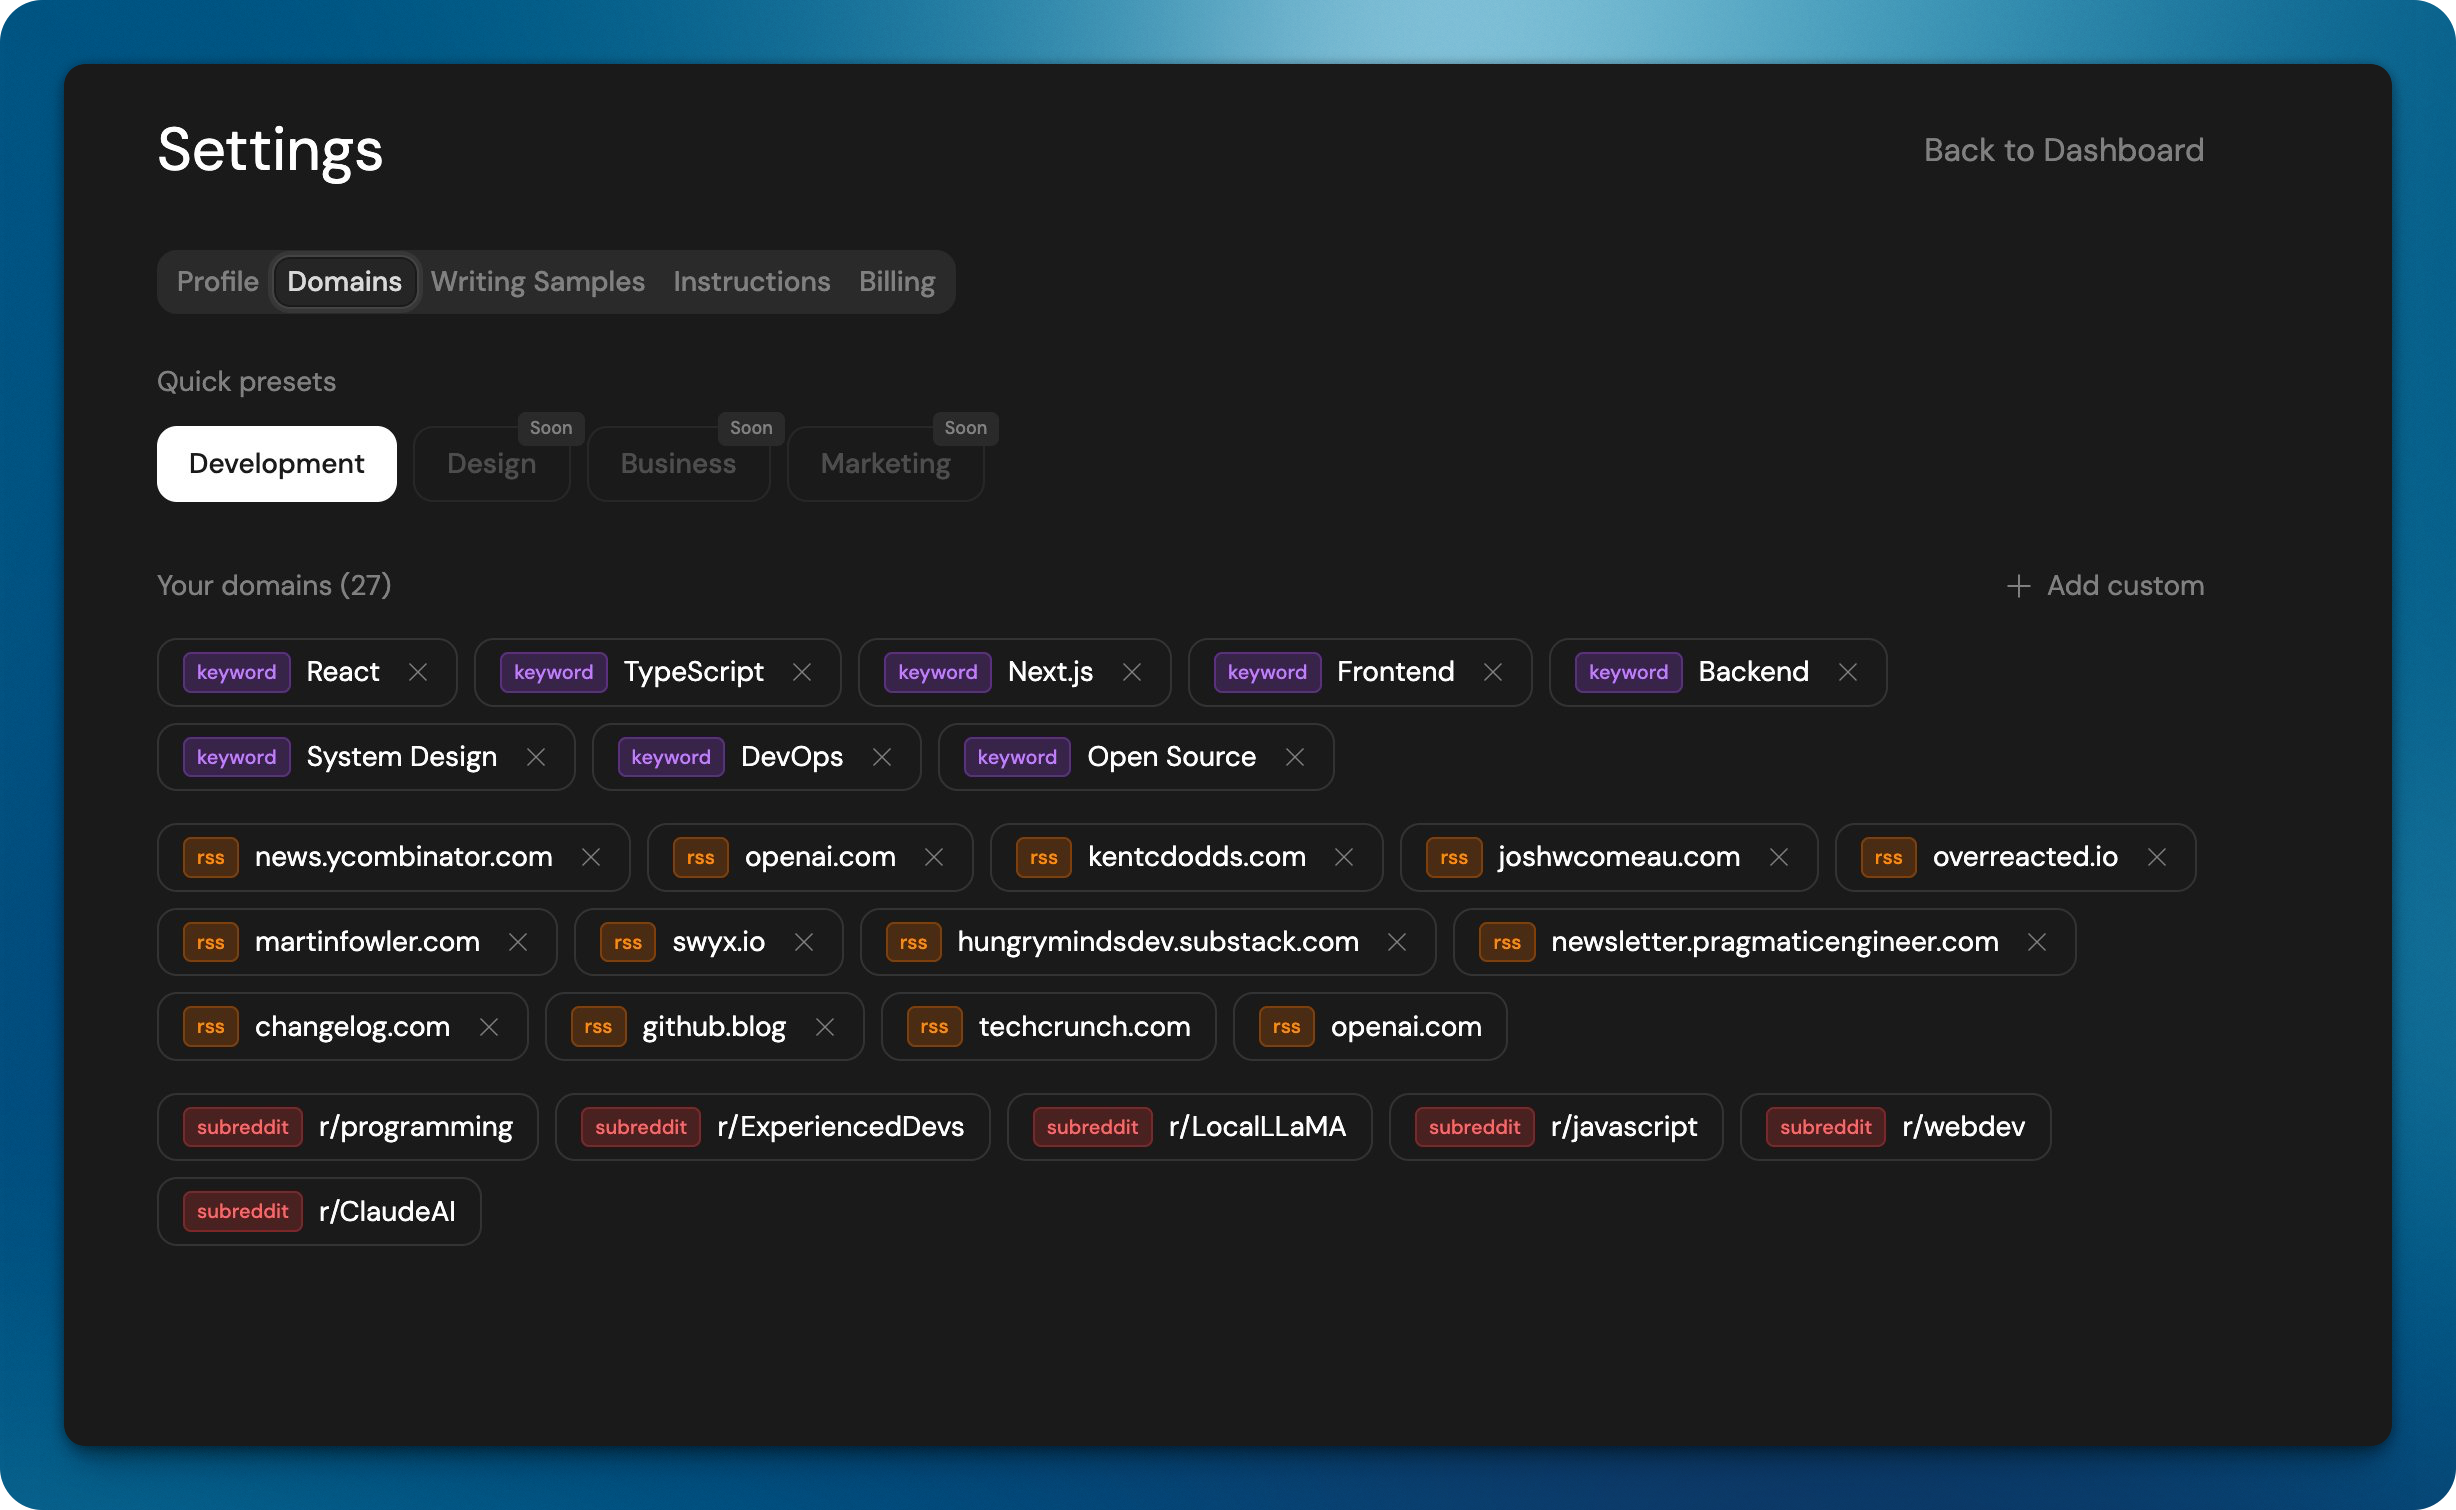Screen dimensions: 2456x1510
Task: Select the Development quick preset
Action: pyautogui.click(x=276, y=464)
